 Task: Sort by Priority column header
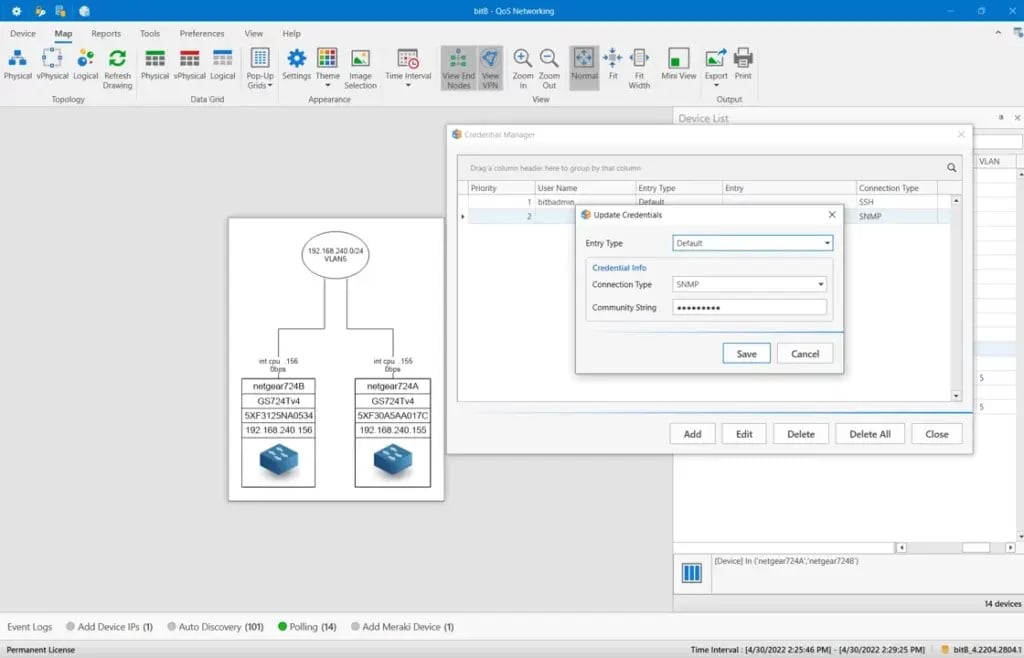point(501,188)
